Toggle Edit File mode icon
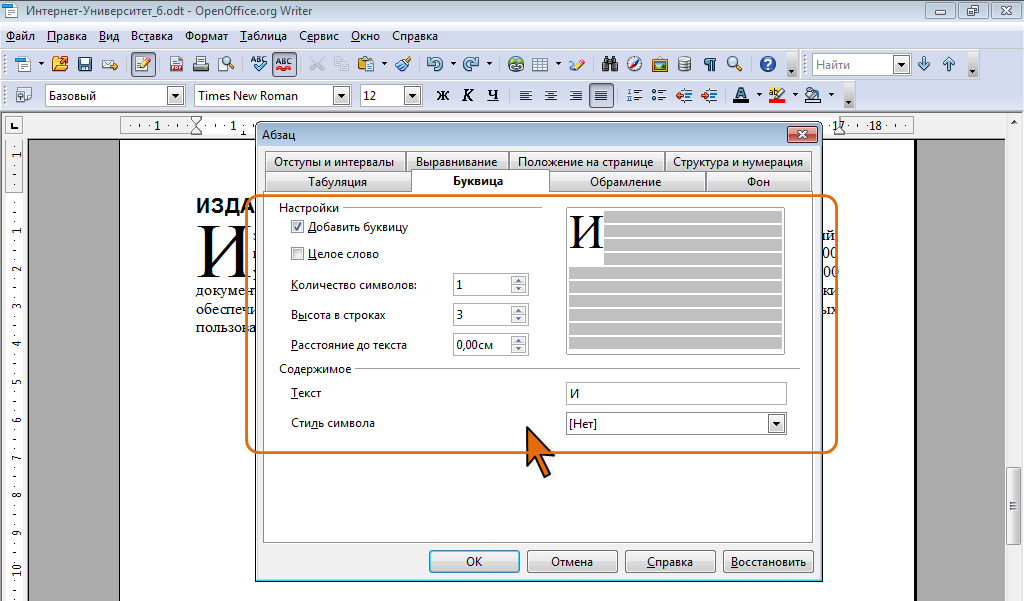Screen dimensions: 1024x601 [x=143, y=64]
